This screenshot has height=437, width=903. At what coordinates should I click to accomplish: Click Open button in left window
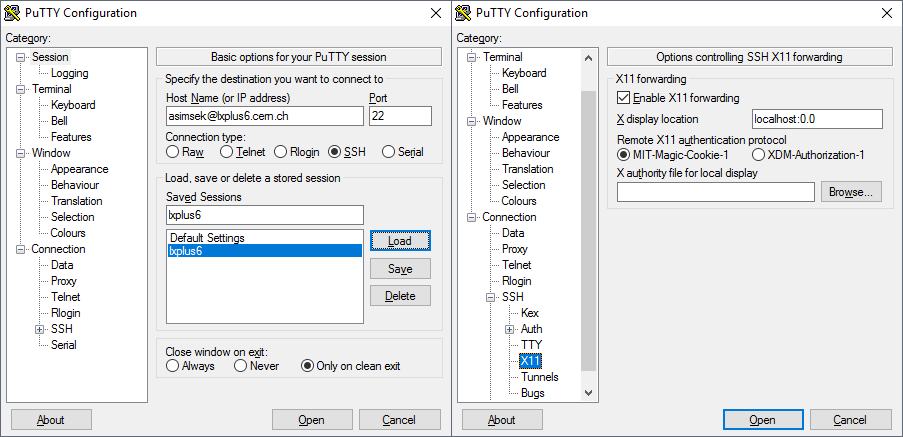coord(312,420)
